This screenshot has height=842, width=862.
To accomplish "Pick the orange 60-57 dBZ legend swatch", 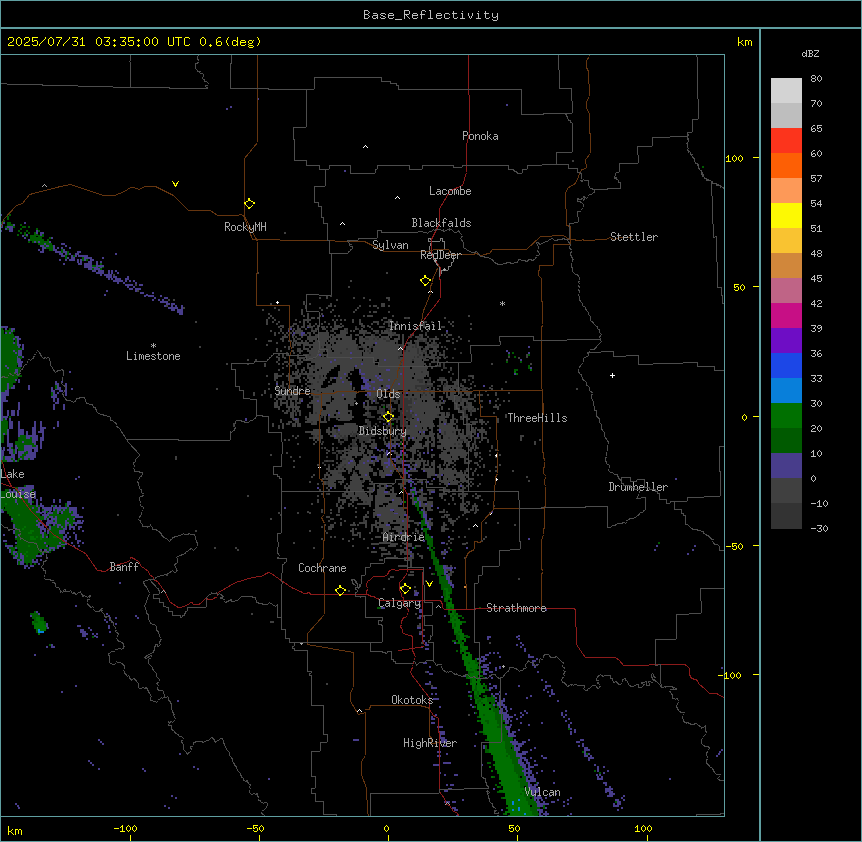I will click(786, 165).
